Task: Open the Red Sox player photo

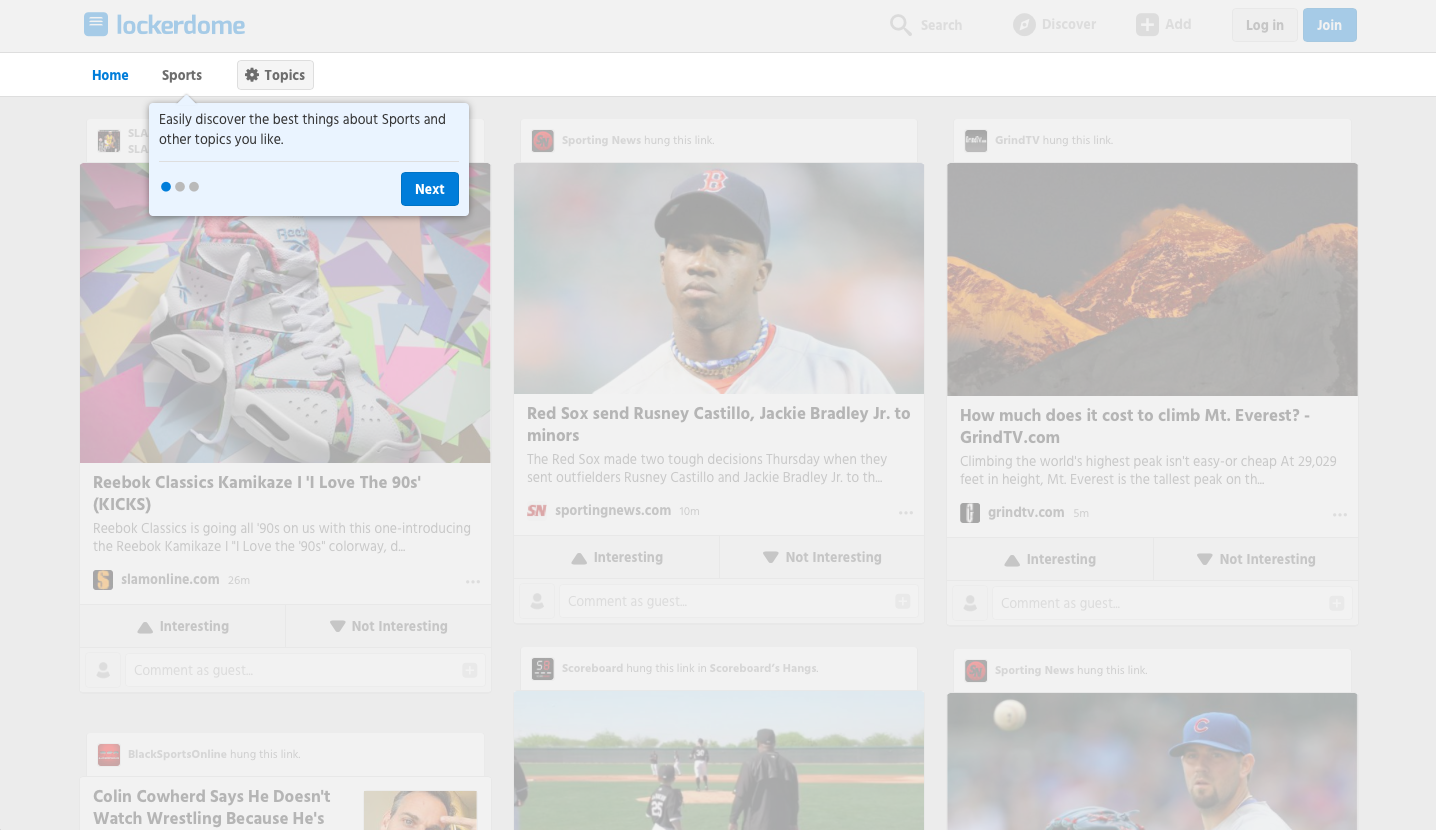Action: (719, 278)
